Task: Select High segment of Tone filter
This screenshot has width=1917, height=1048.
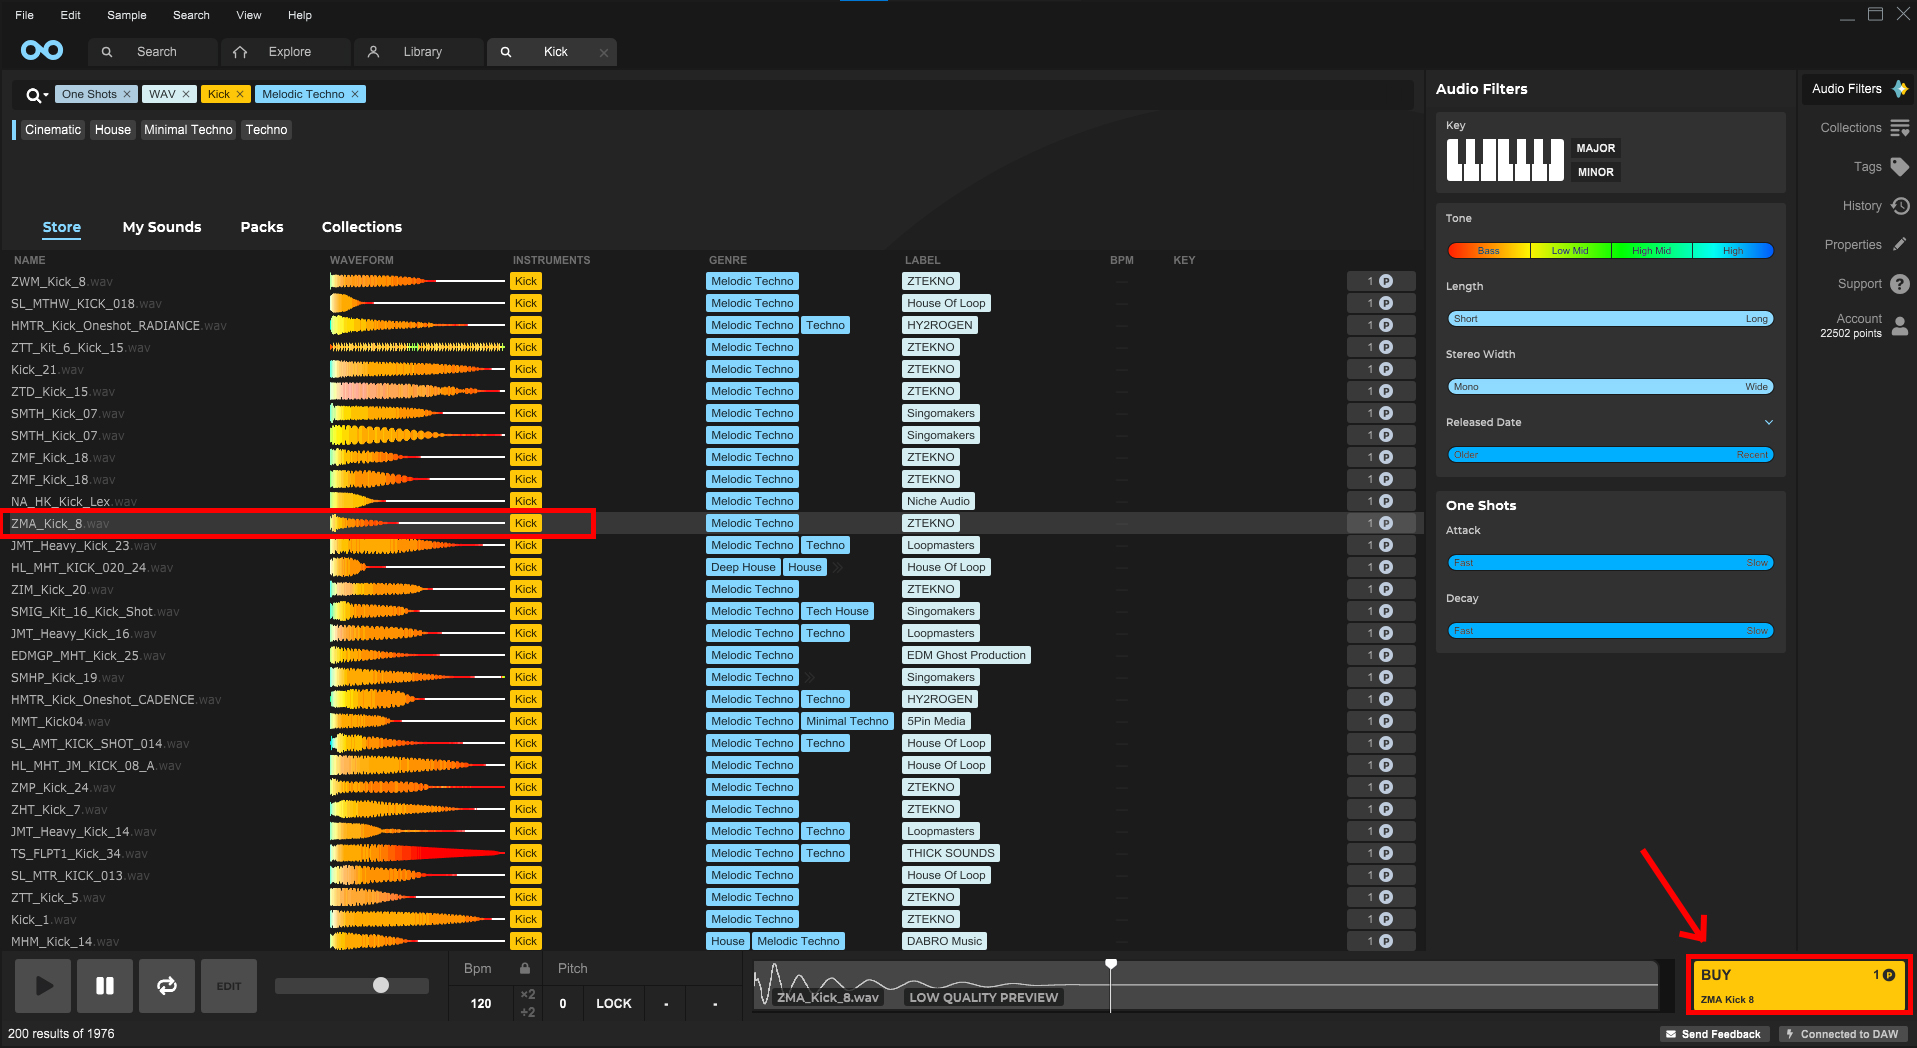Action: pyautogui.click(x=1733, y=251)
